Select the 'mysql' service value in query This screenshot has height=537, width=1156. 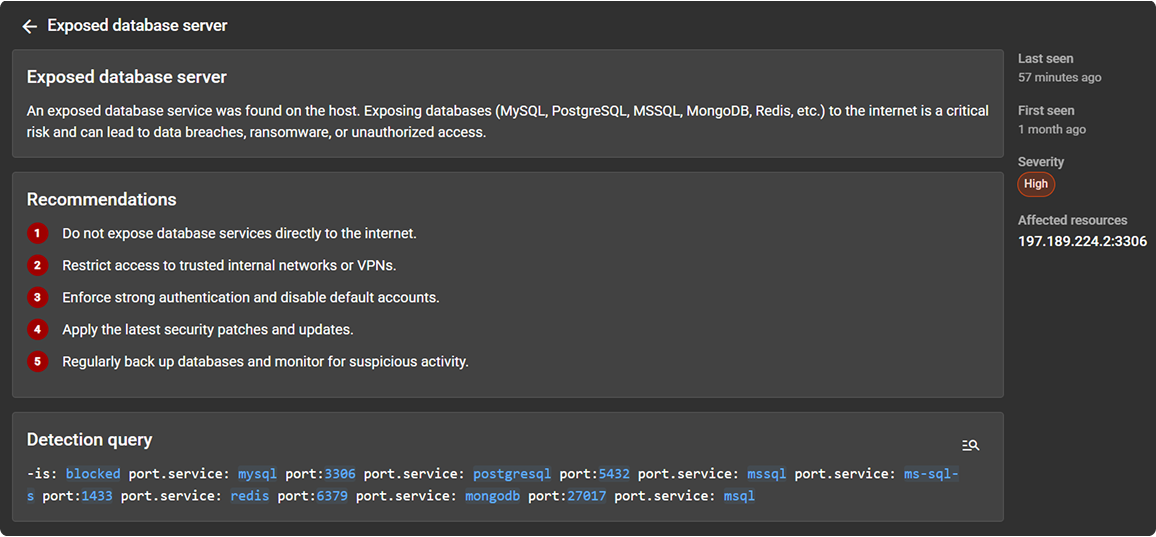tap(257, 474)
